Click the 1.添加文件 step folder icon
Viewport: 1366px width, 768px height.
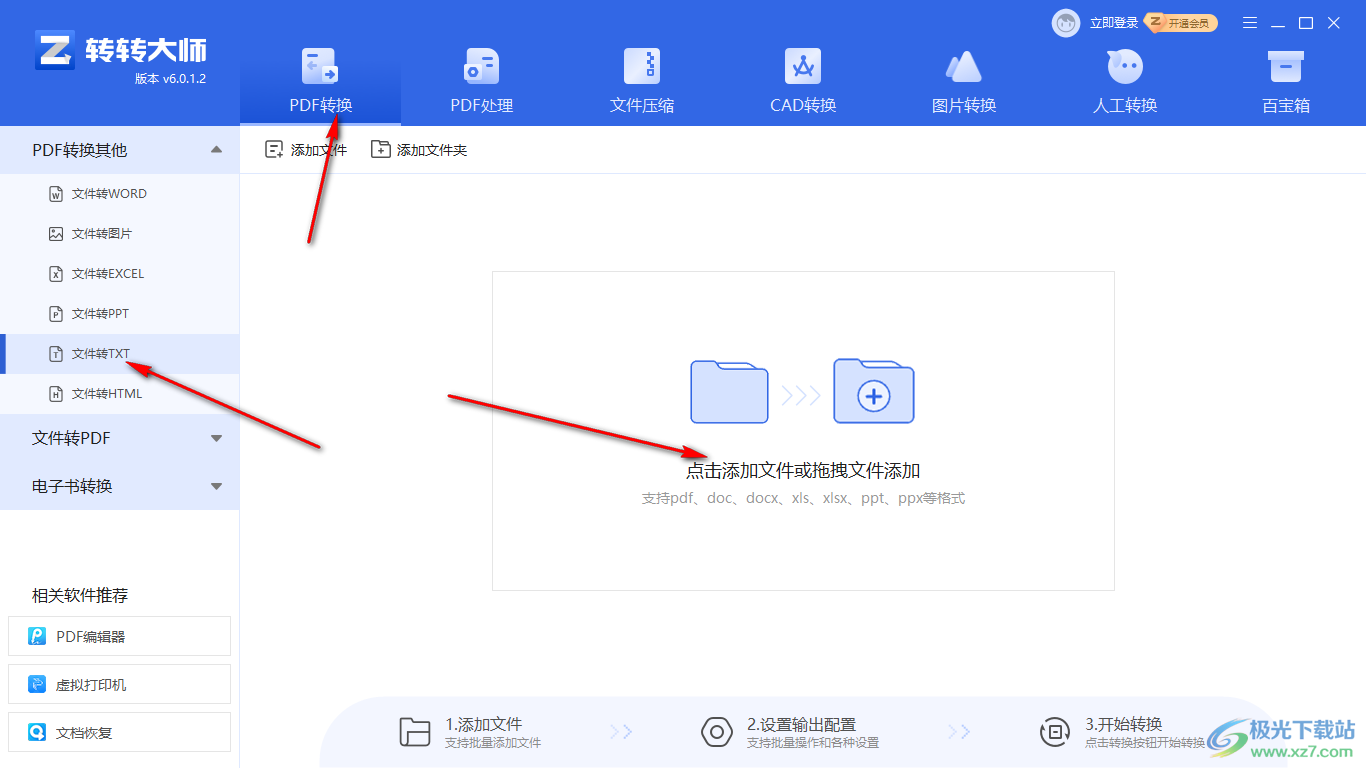(414, 733)
